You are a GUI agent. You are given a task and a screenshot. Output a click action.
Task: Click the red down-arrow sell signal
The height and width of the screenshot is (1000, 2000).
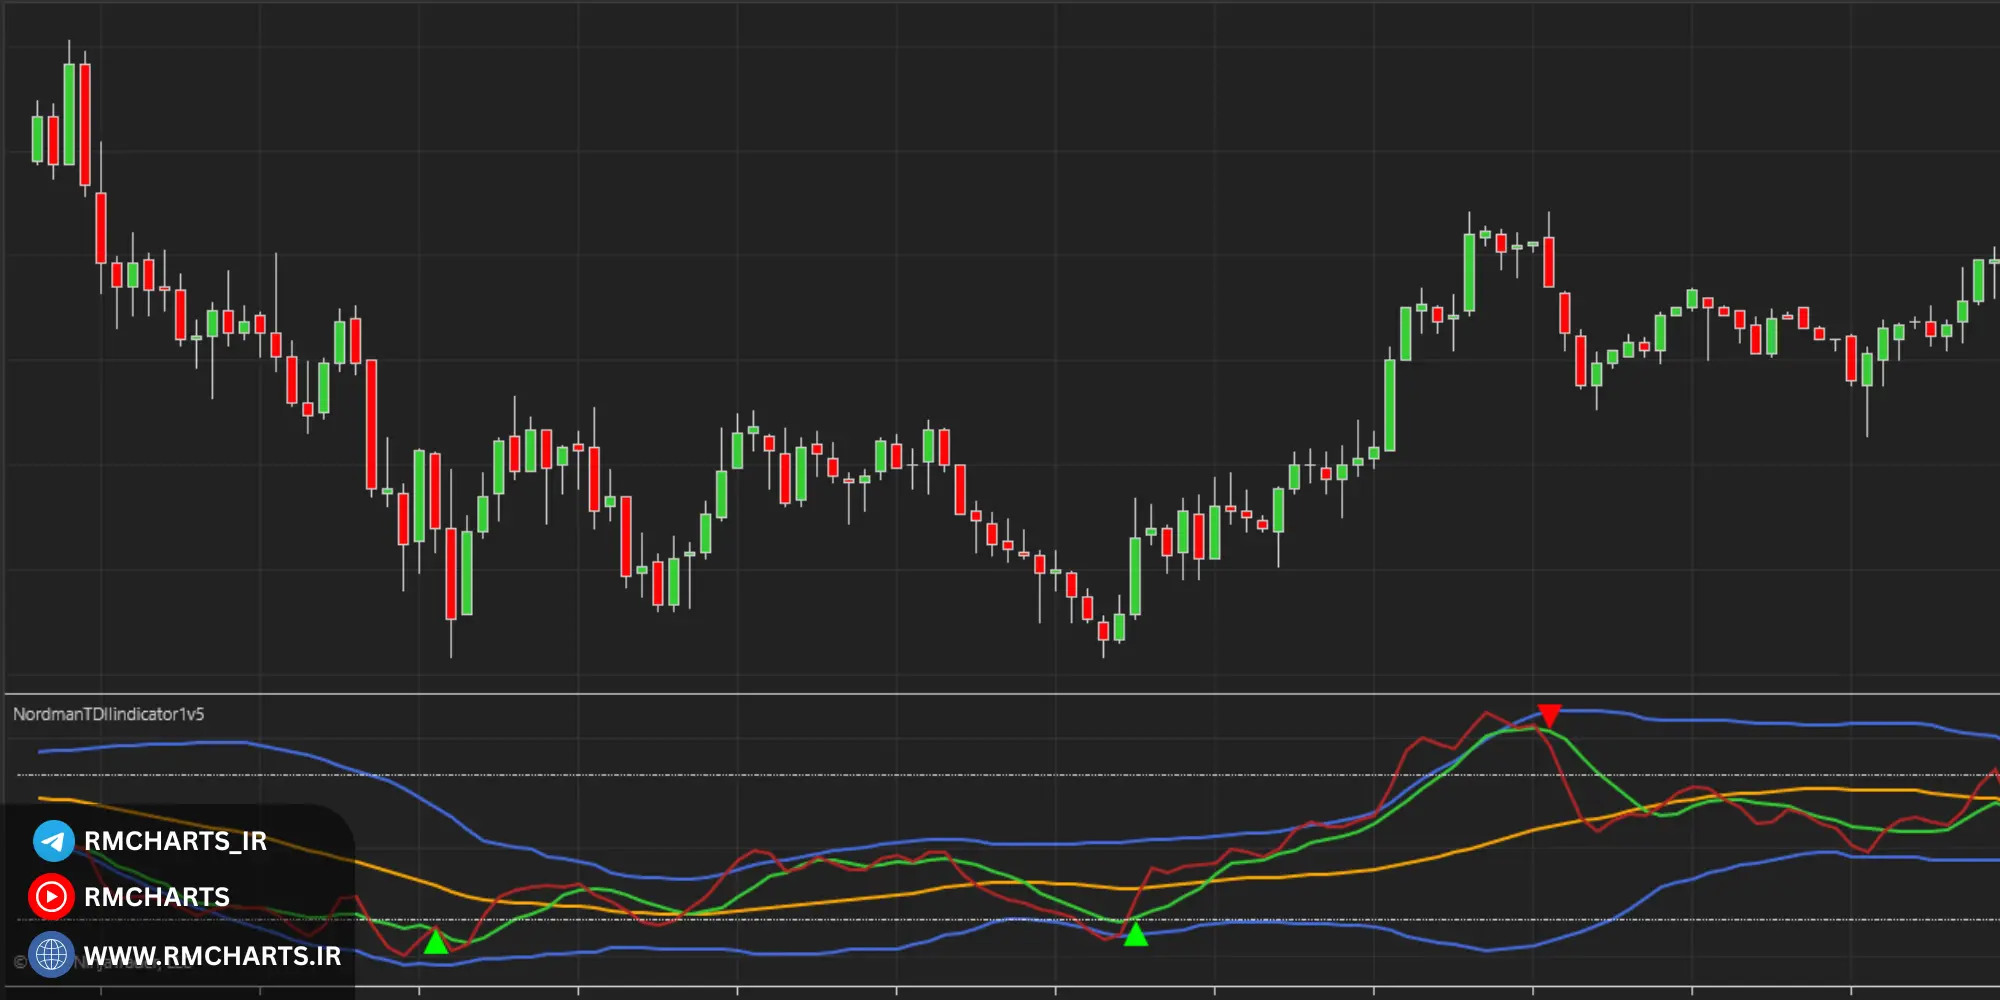[1549, 715]
